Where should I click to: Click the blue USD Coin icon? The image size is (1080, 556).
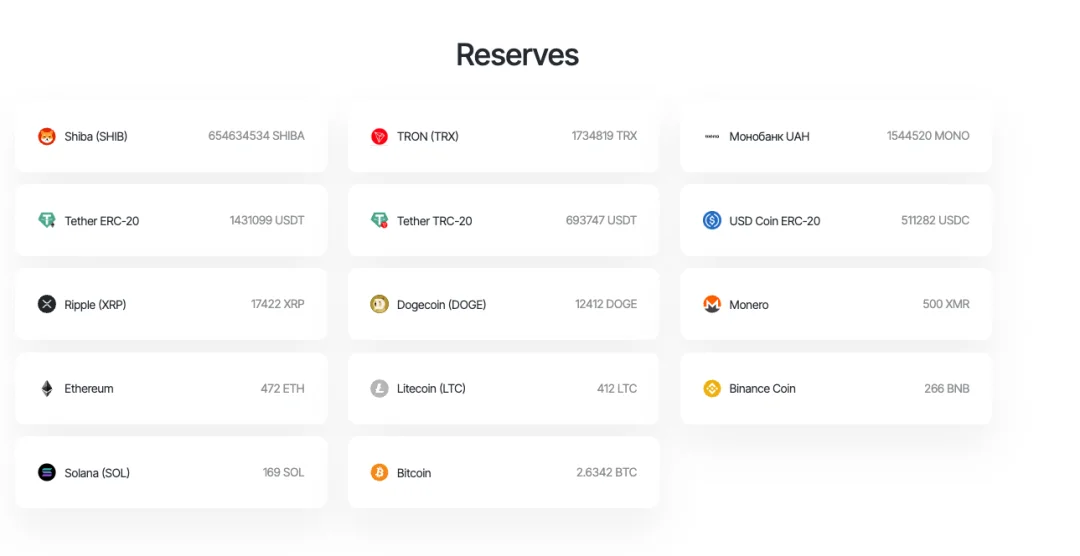tap(712, 220)
